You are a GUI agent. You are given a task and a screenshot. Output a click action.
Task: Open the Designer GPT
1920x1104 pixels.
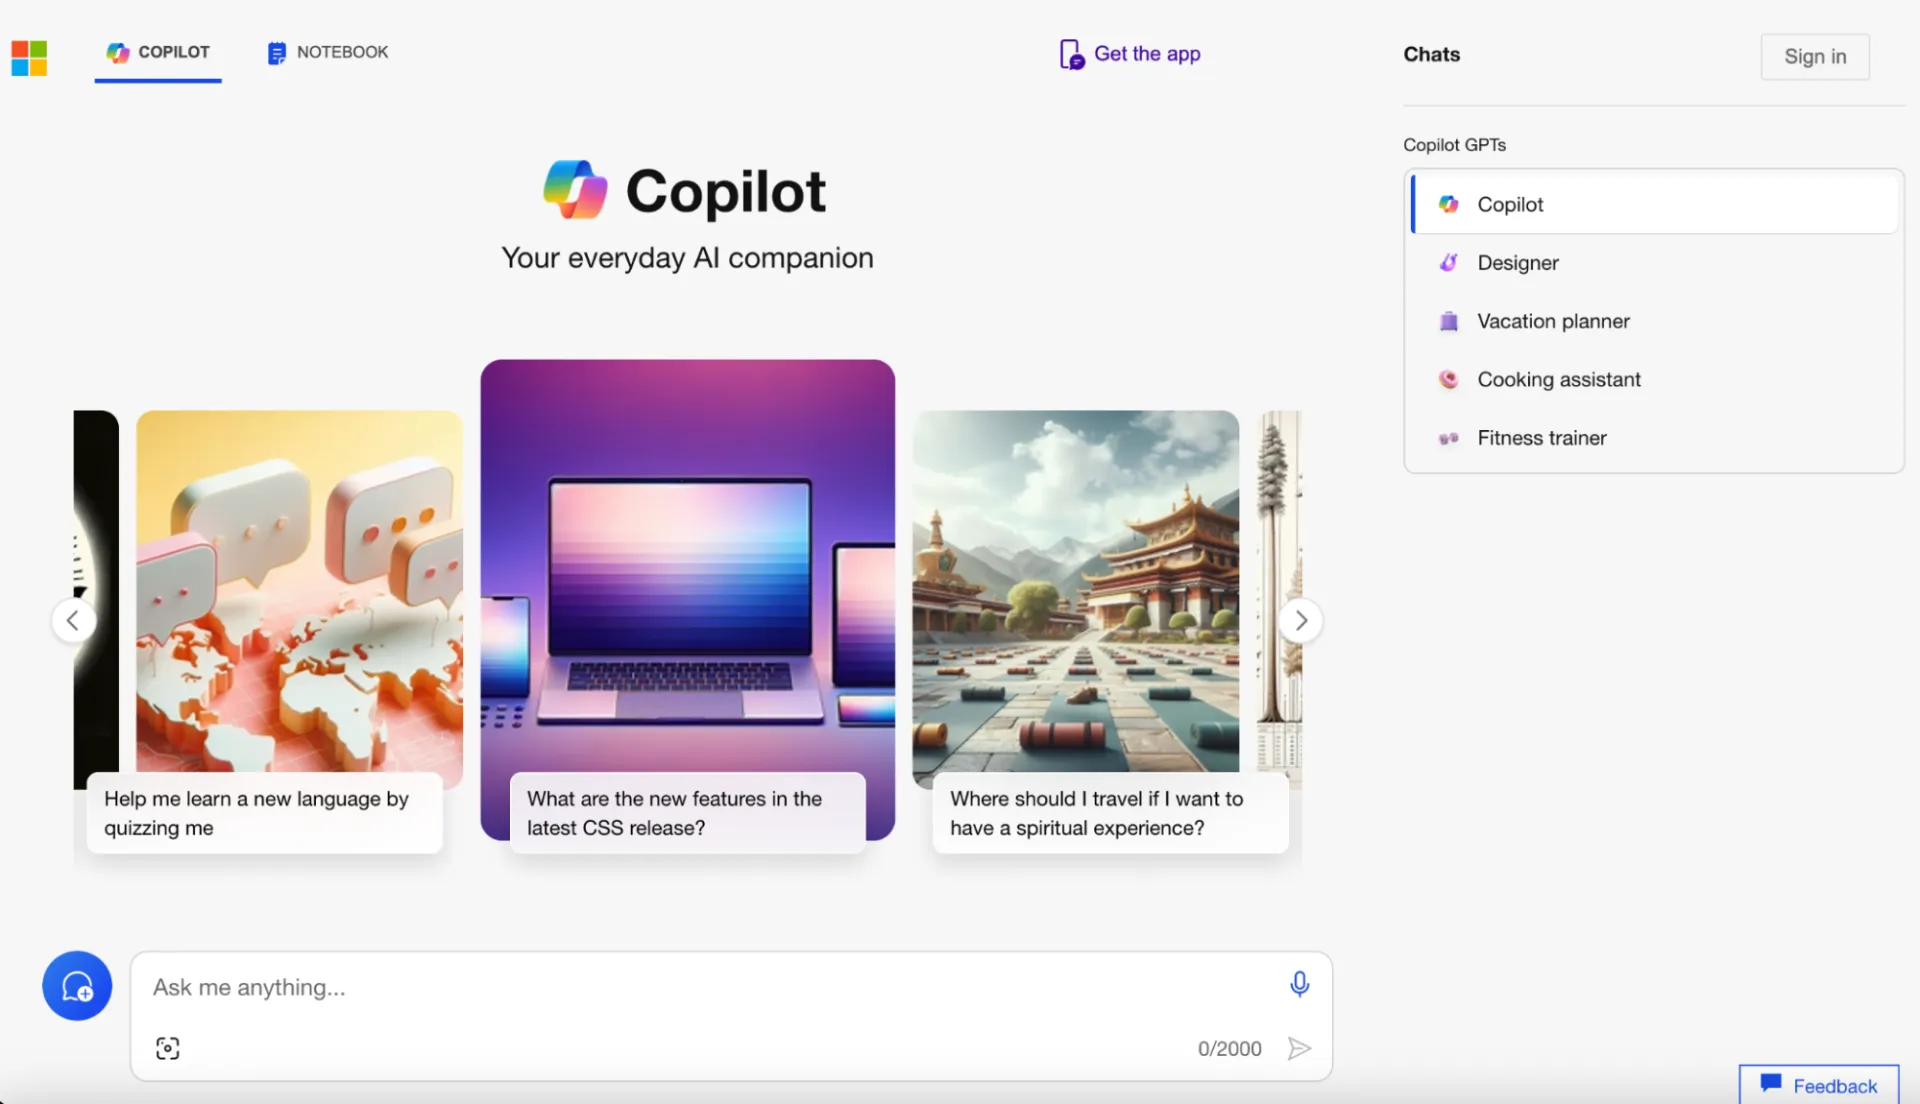pos(1654,263)
